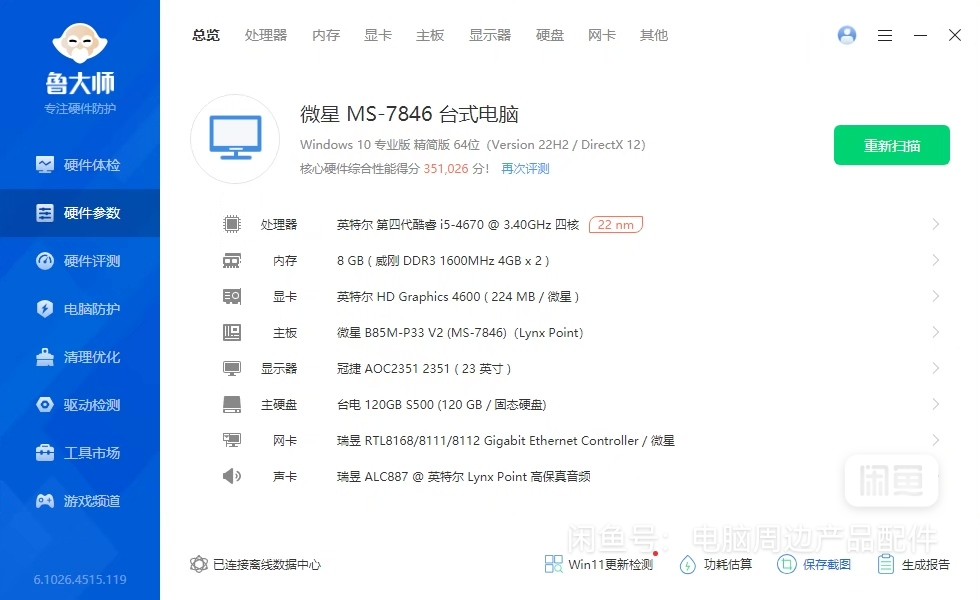This screenshot has width=980, height=600.
Task: Open 清理优化 cleanup section
Action: [79, 357]
